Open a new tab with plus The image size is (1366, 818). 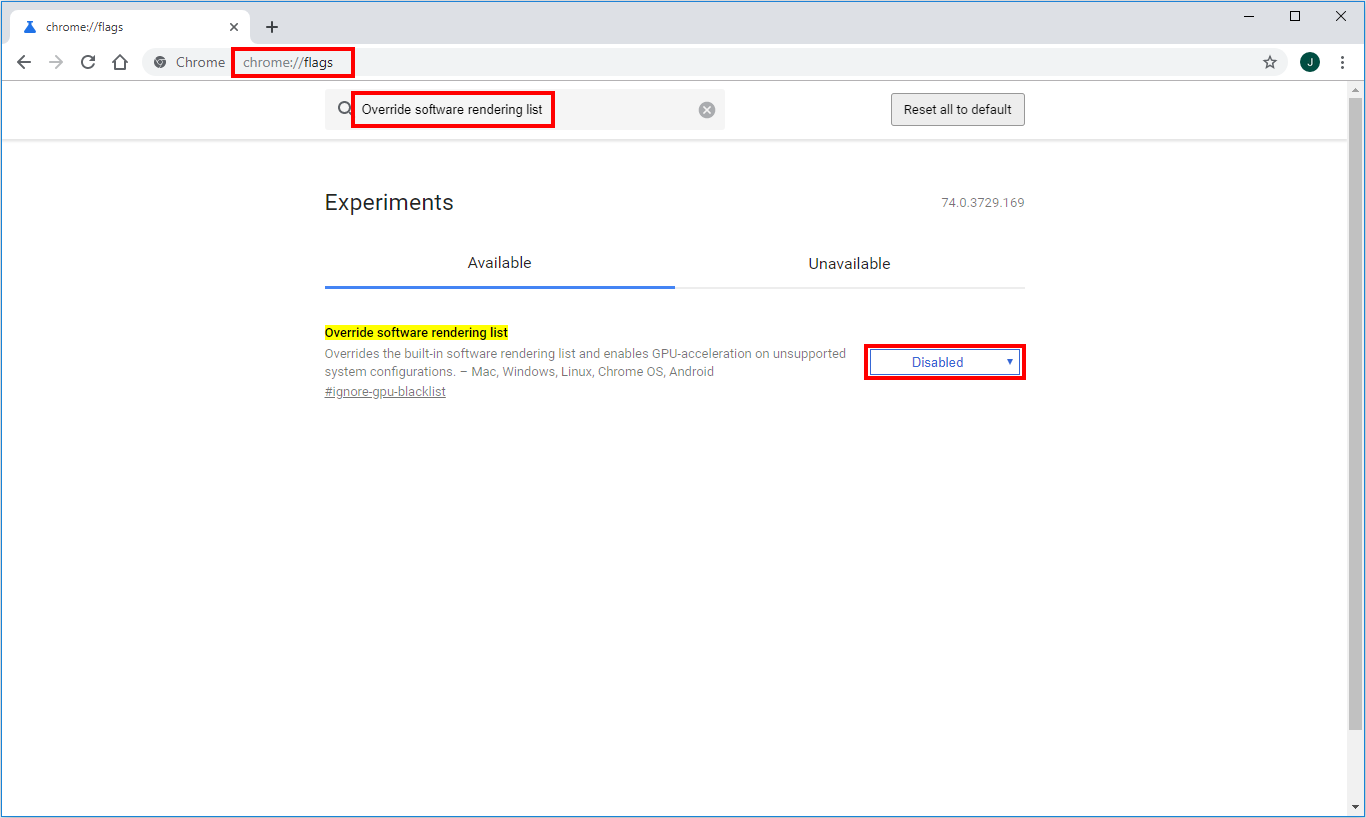(x=272, y=27)
